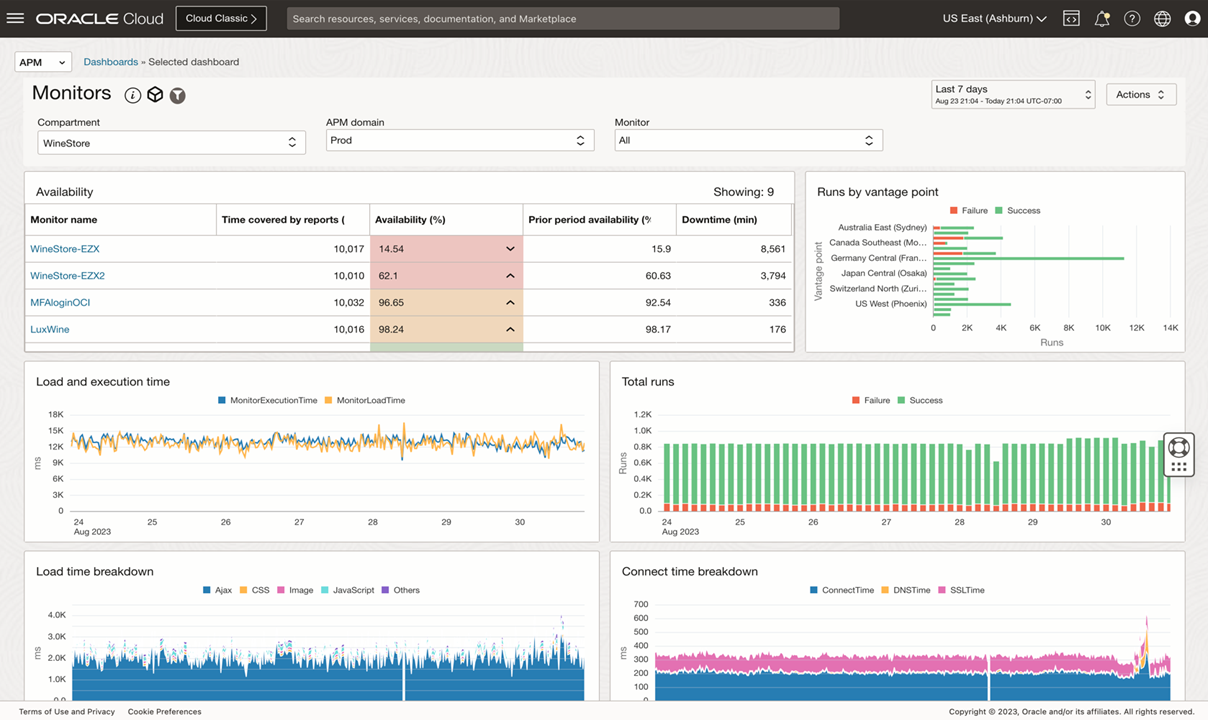Open the APM service selector
Image resolution: width=1208 pixels, height=720 pixels.
42,61
